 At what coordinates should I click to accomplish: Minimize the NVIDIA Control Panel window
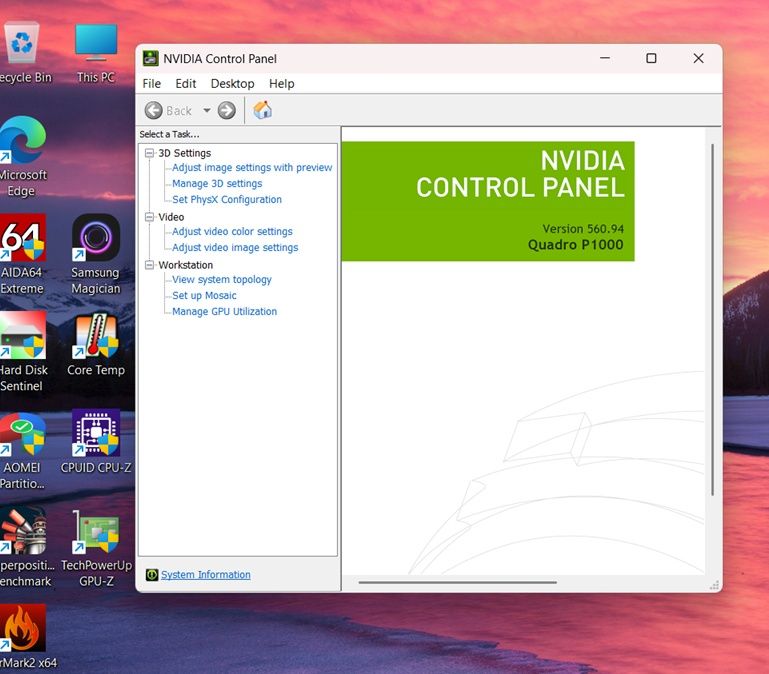pyautogui.click(x=605, y=58)
